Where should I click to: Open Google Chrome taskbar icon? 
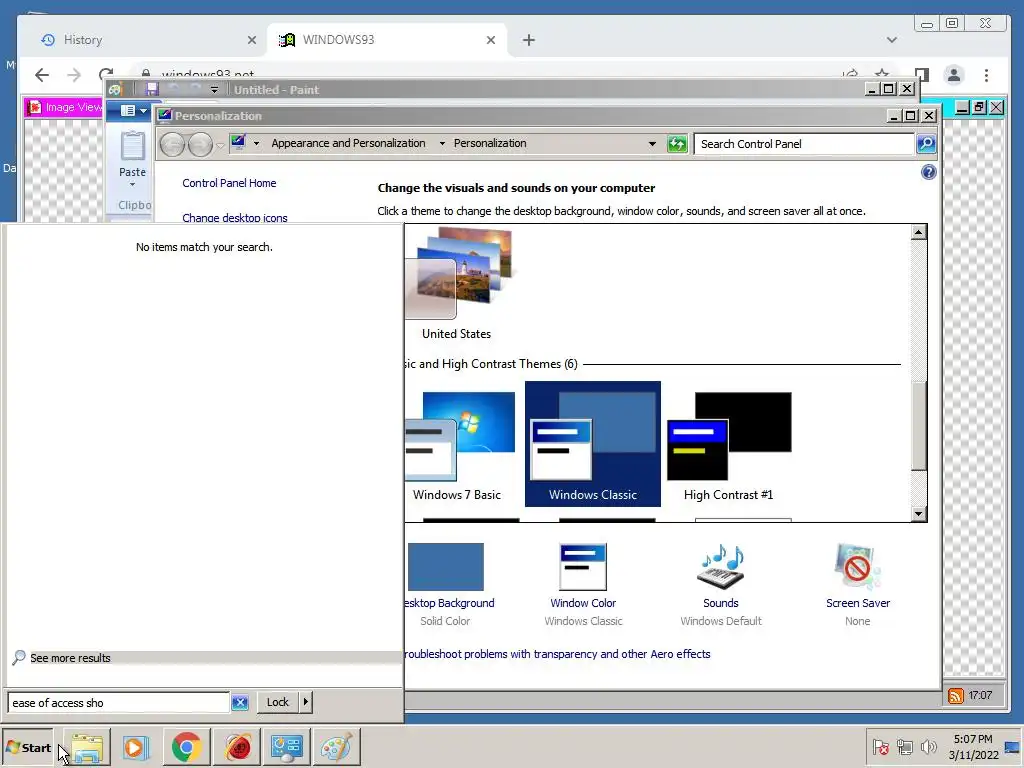tap(186, 747)
